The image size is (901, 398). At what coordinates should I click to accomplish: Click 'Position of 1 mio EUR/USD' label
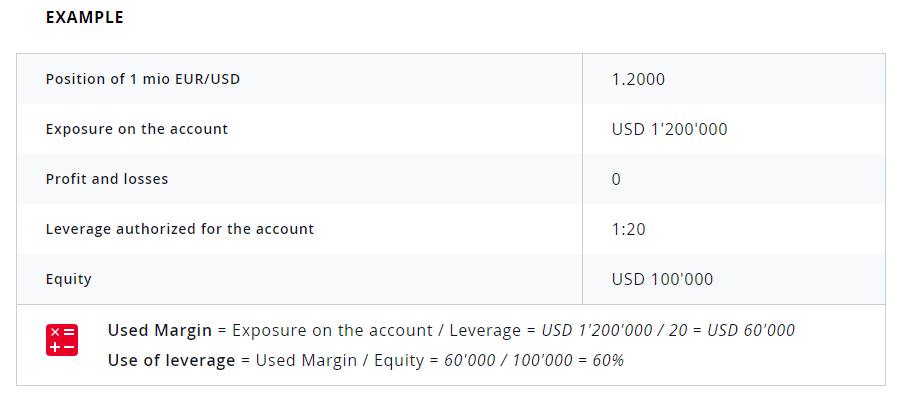pos(143,79)
